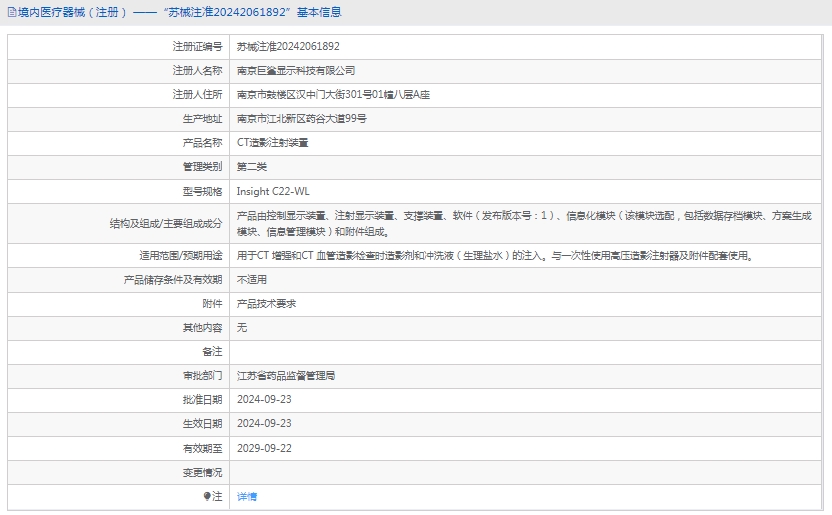Click the registrant address 汉中门大街301号 value
Viewport: 832px width, 515px height.
333,95
